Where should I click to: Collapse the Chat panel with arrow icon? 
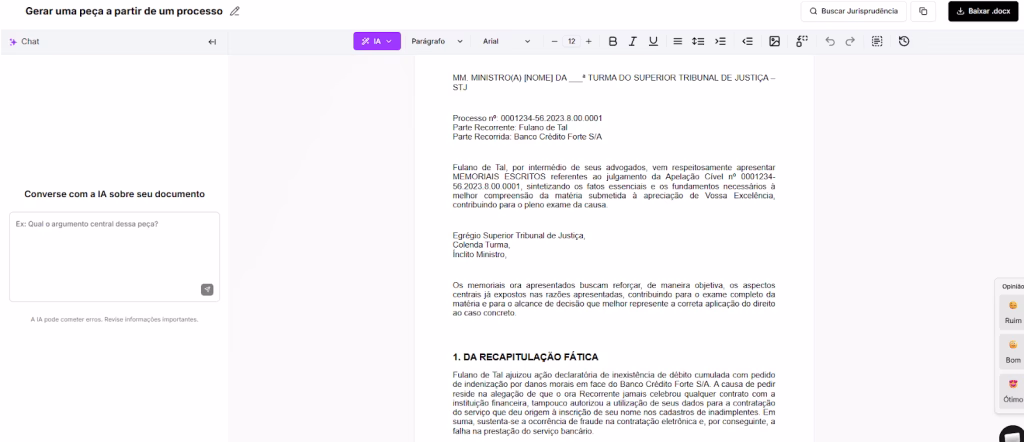pos(212,42)
